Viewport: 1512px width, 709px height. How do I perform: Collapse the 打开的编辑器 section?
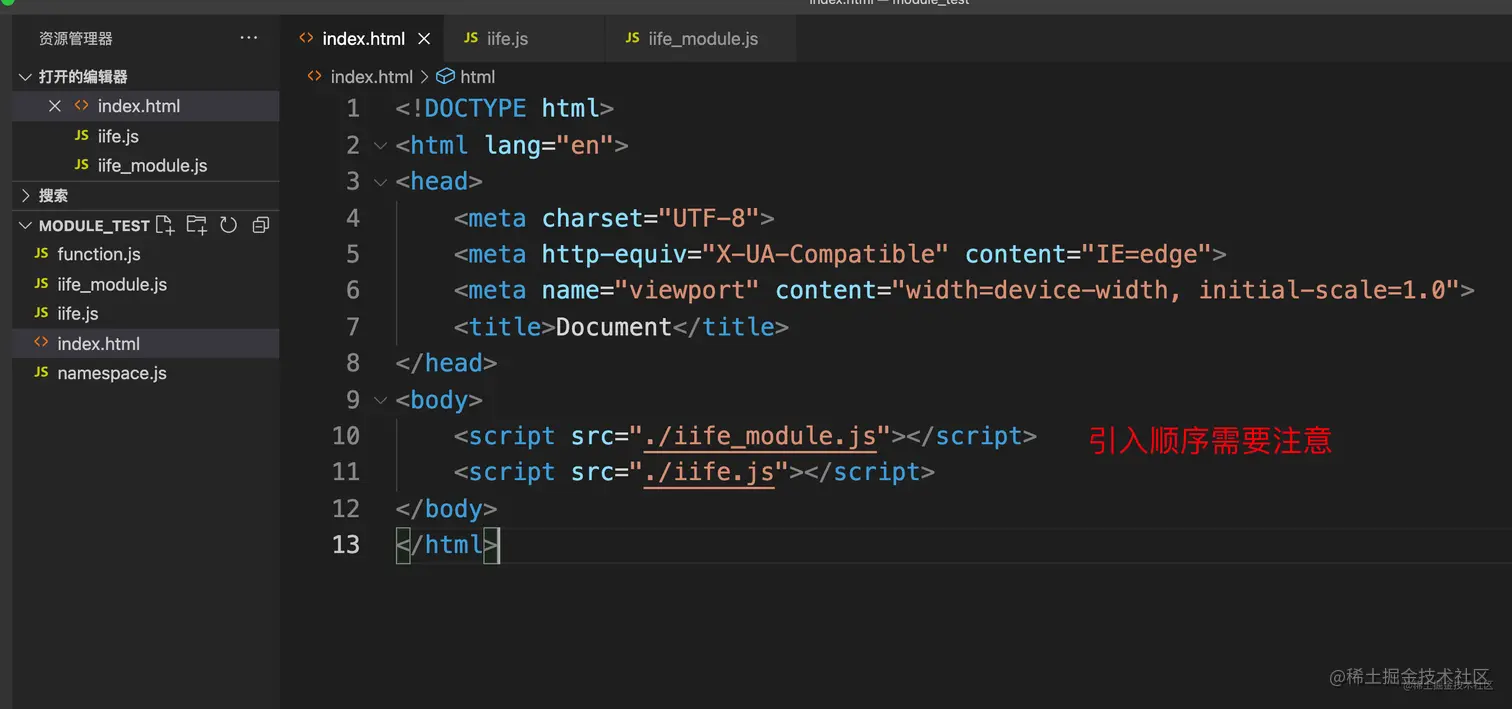tap(26, 77)
